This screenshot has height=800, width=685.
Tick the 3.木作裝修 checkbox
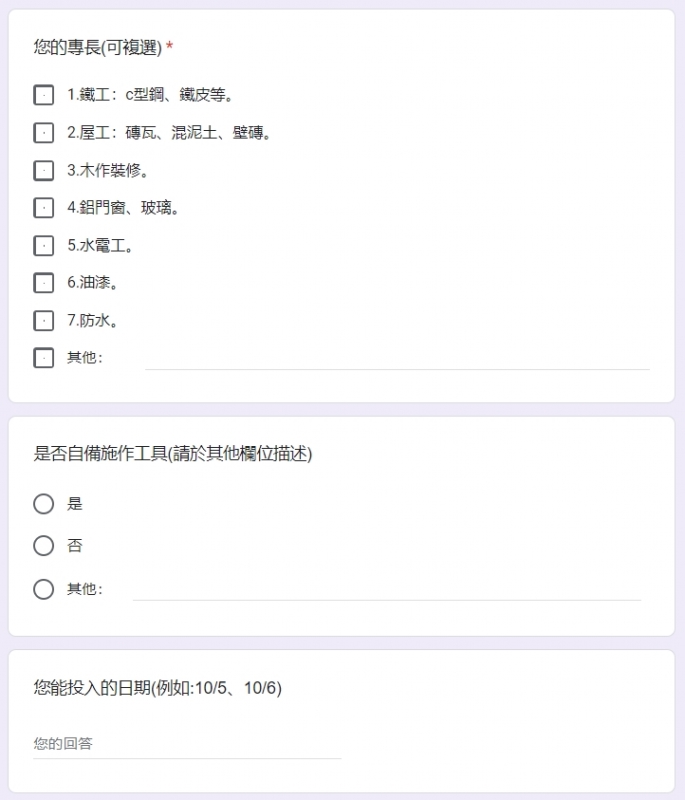pos(43,170)
